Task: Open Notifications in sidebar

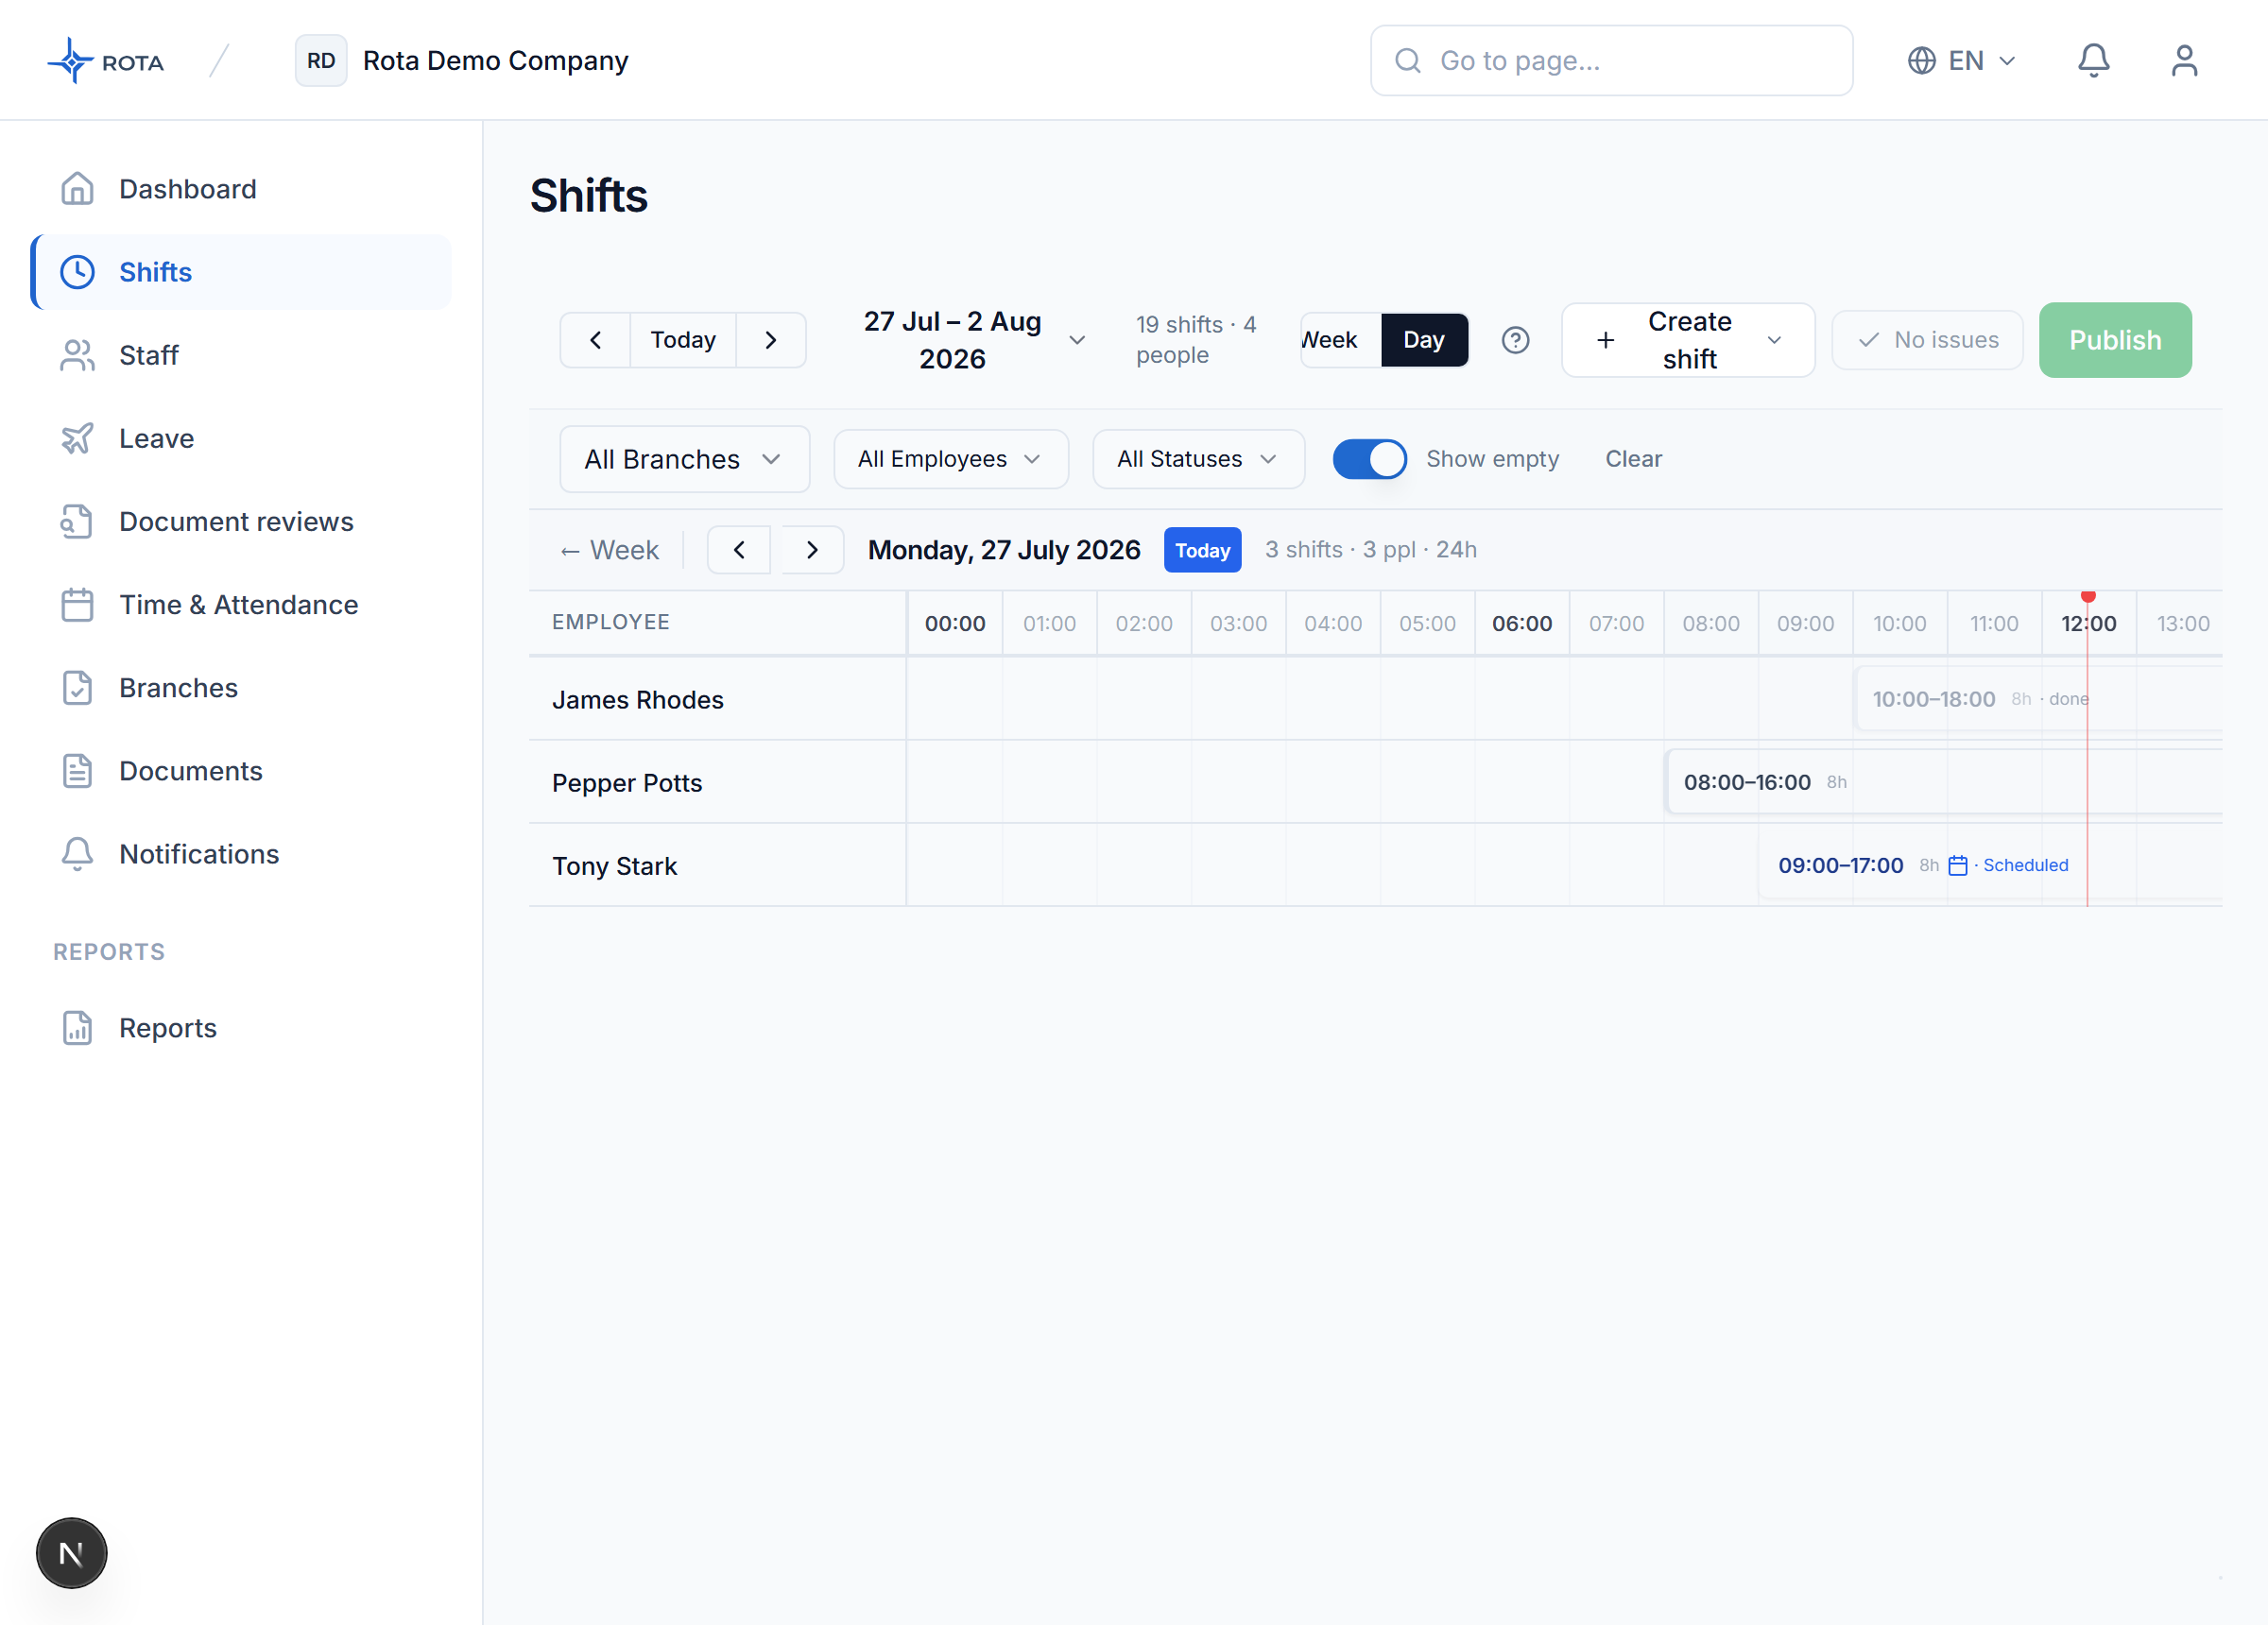Action: 242,854
